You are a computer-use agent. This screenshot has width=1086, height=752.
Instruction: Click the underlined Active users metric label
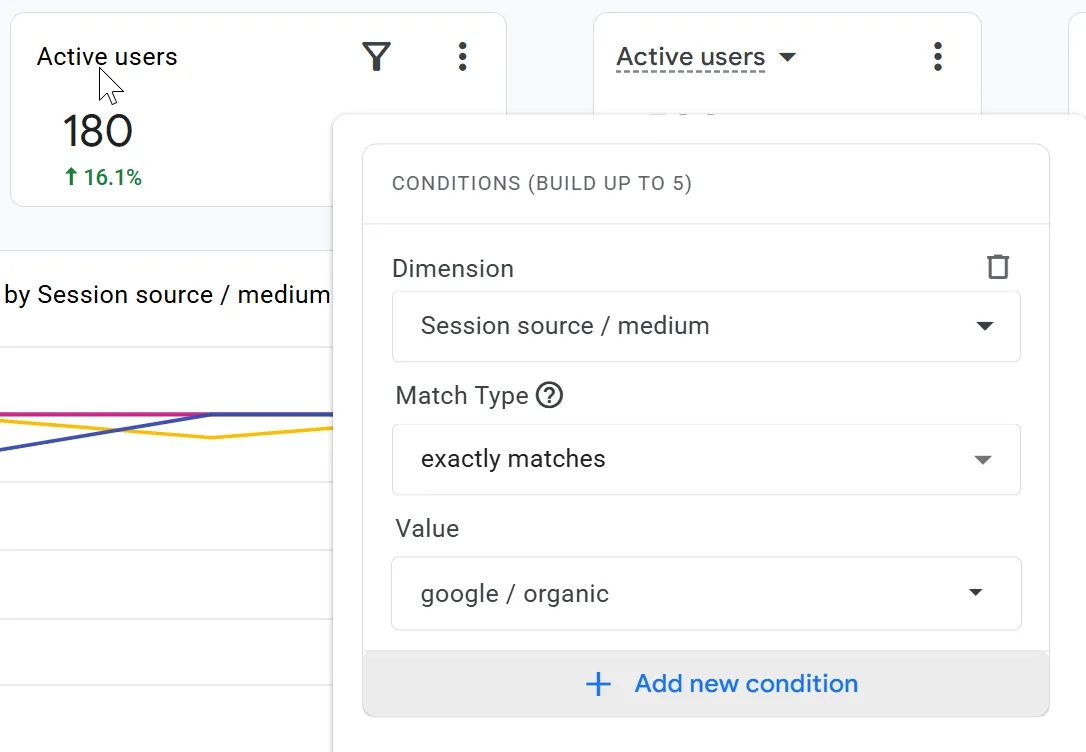coord(691,57)
